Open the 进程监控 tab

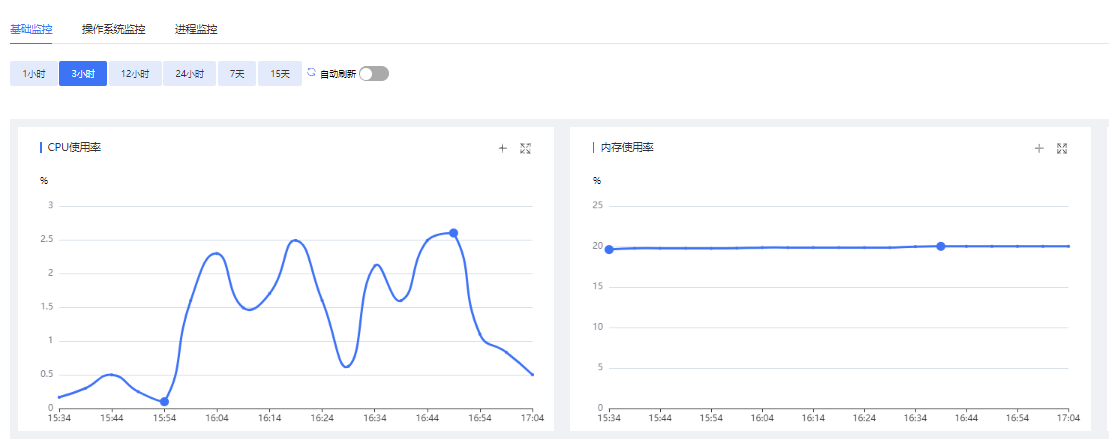pyautogui.click(x=196, y=29)
